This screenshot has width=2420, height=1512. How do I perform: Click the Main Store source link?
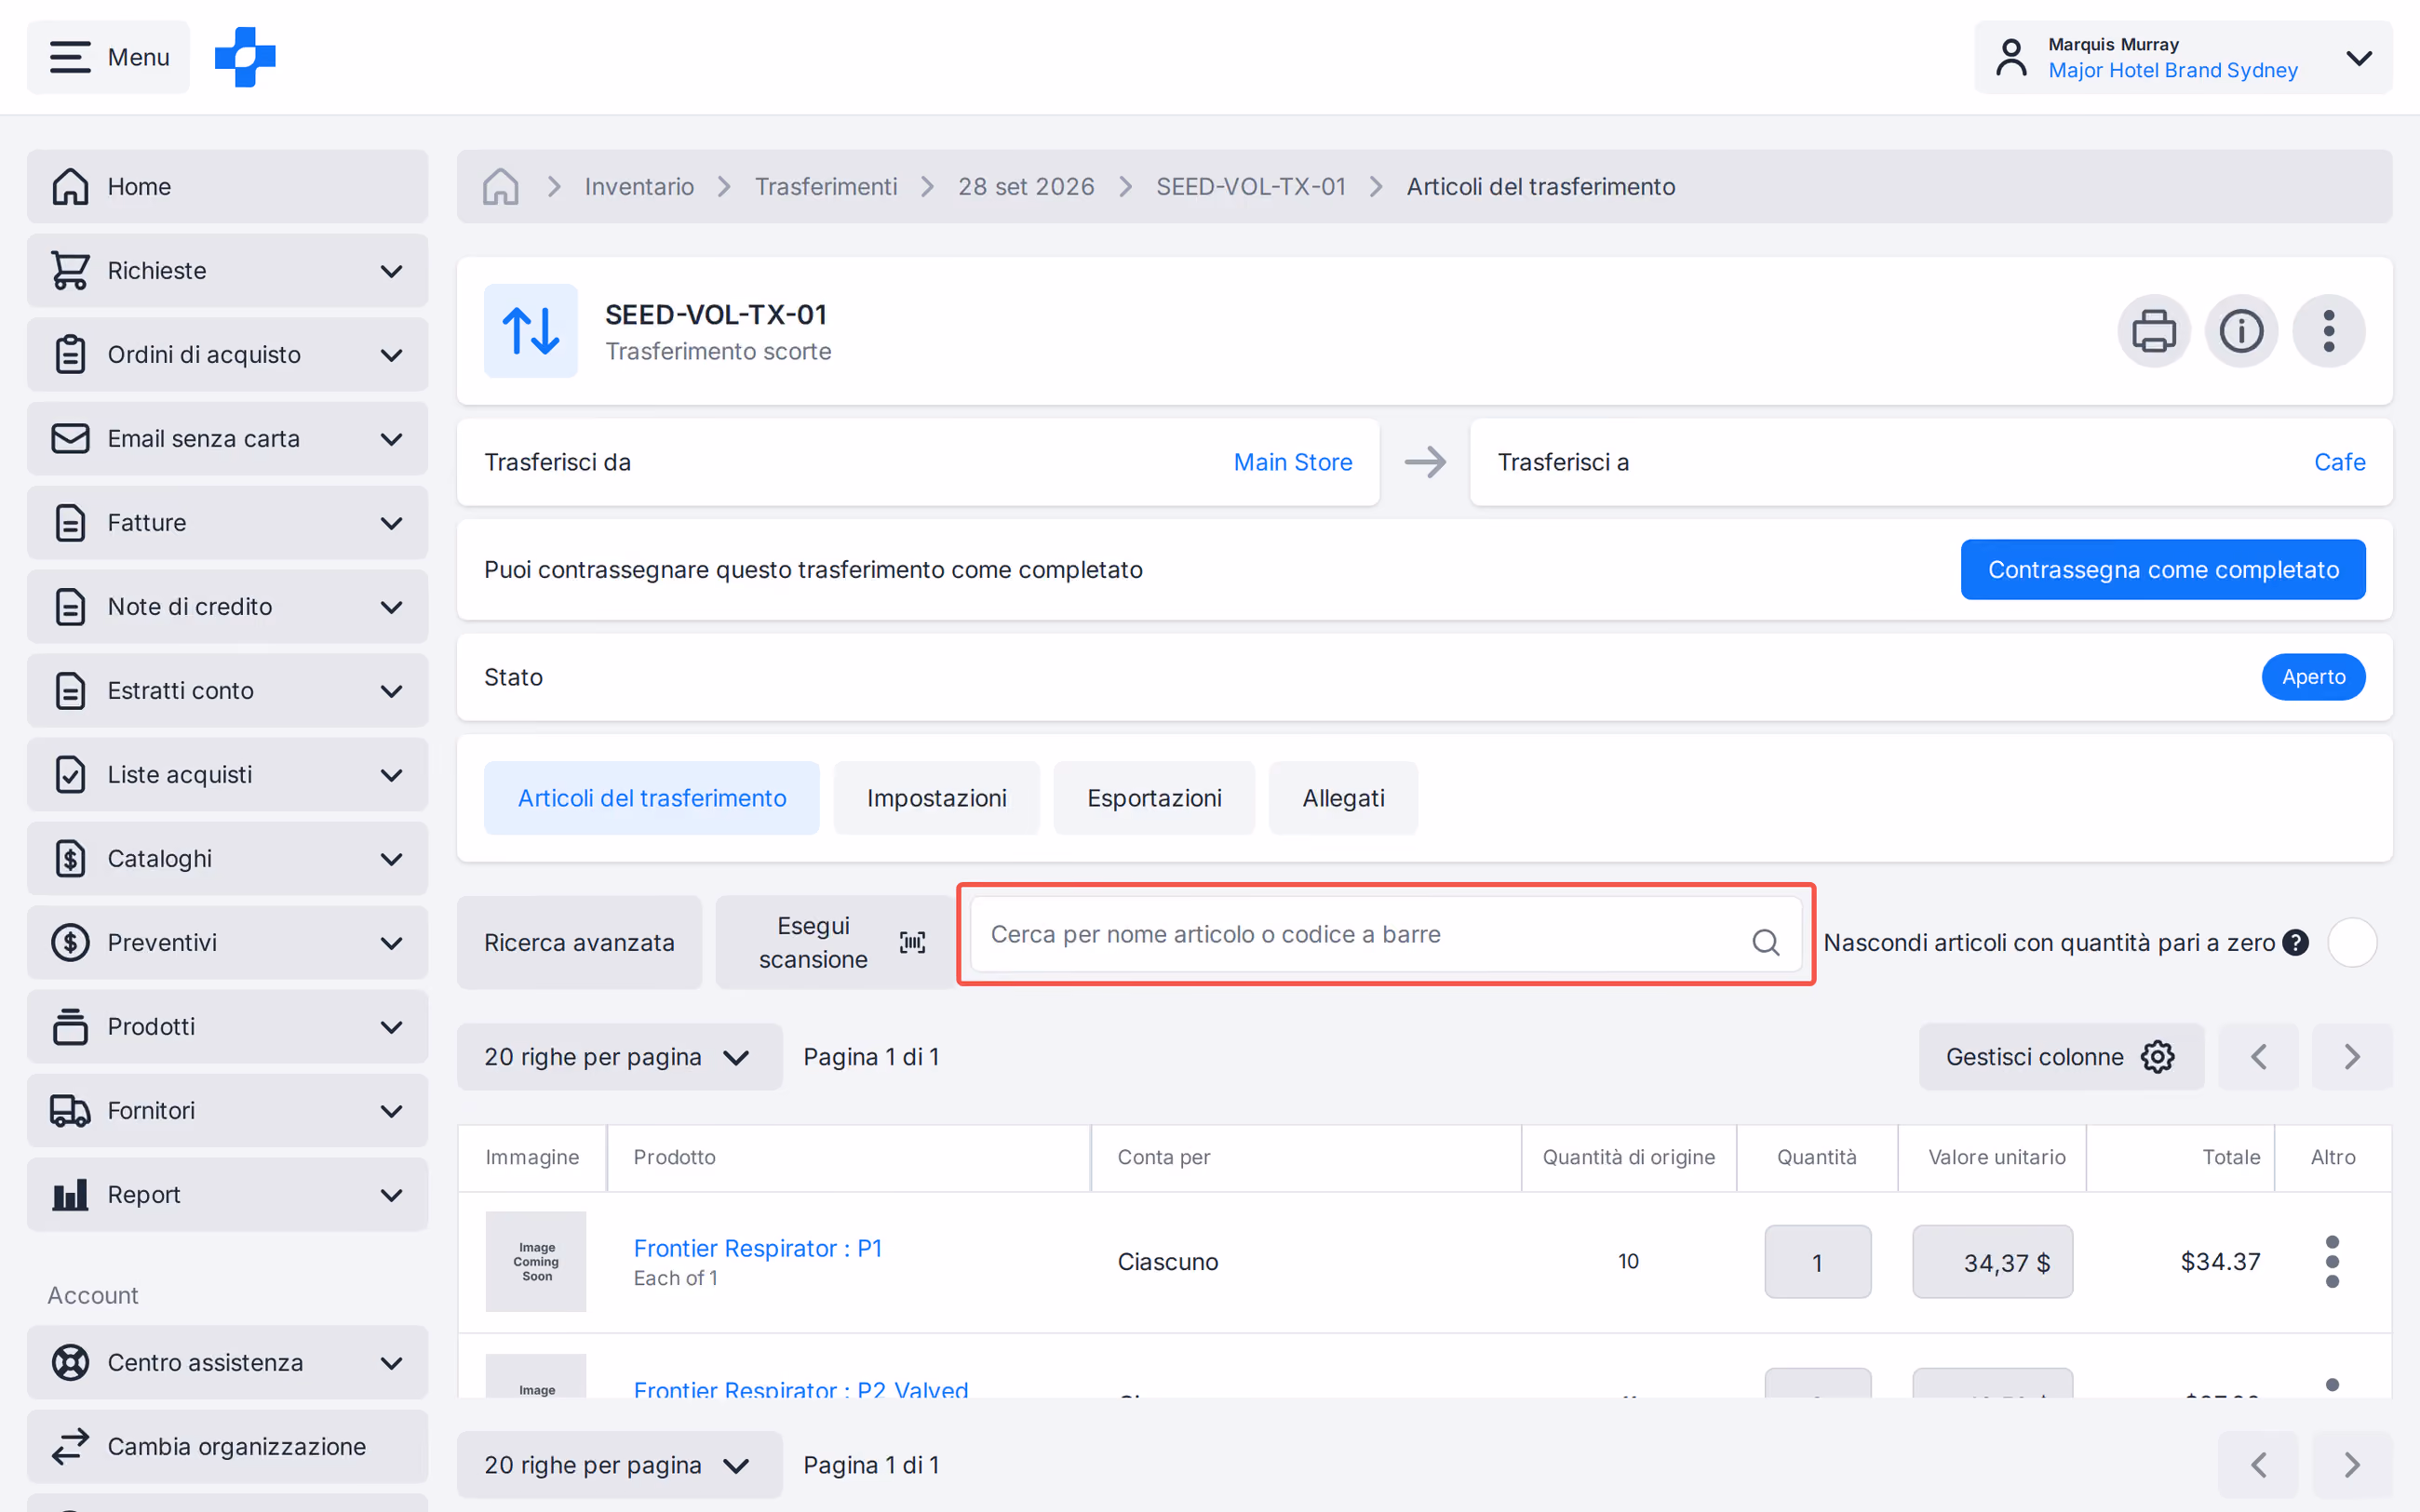click(1292, 462)
